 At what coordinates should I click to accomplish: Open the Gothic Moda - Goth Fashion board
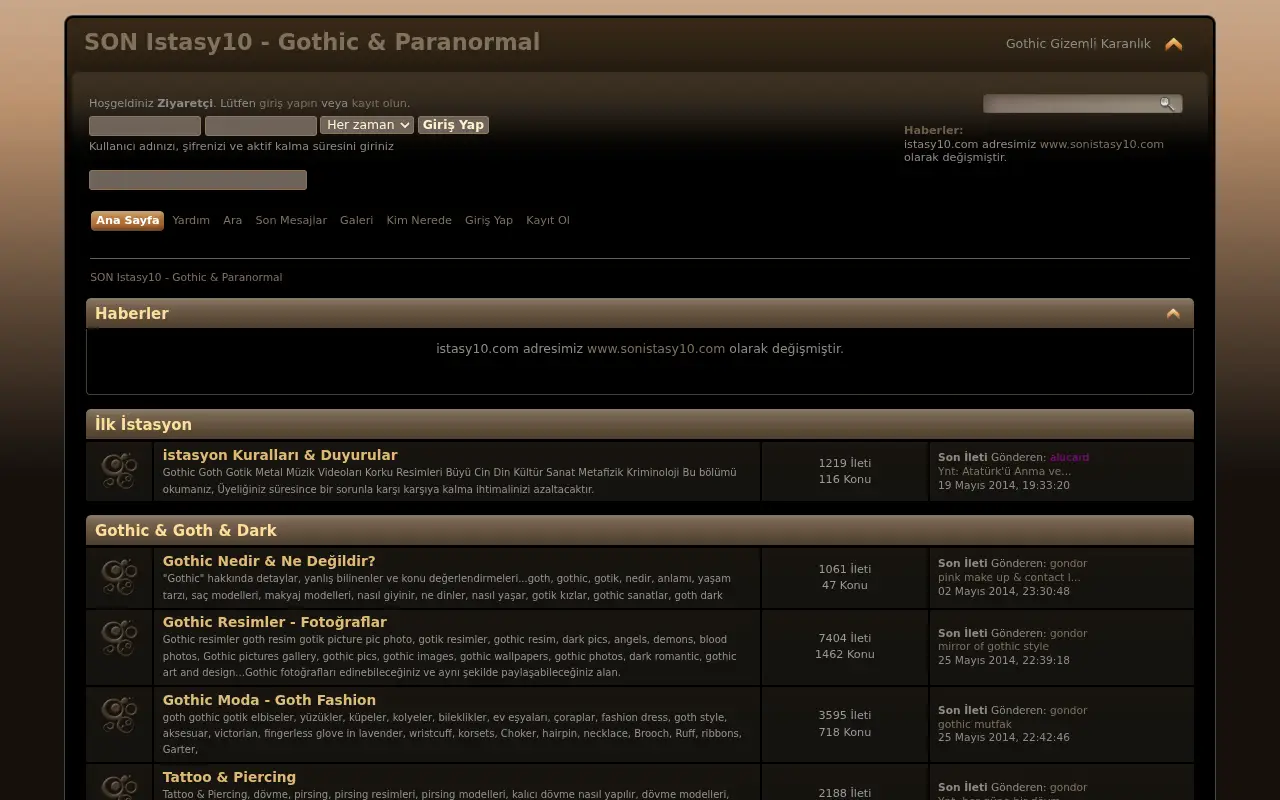[269, 700]
